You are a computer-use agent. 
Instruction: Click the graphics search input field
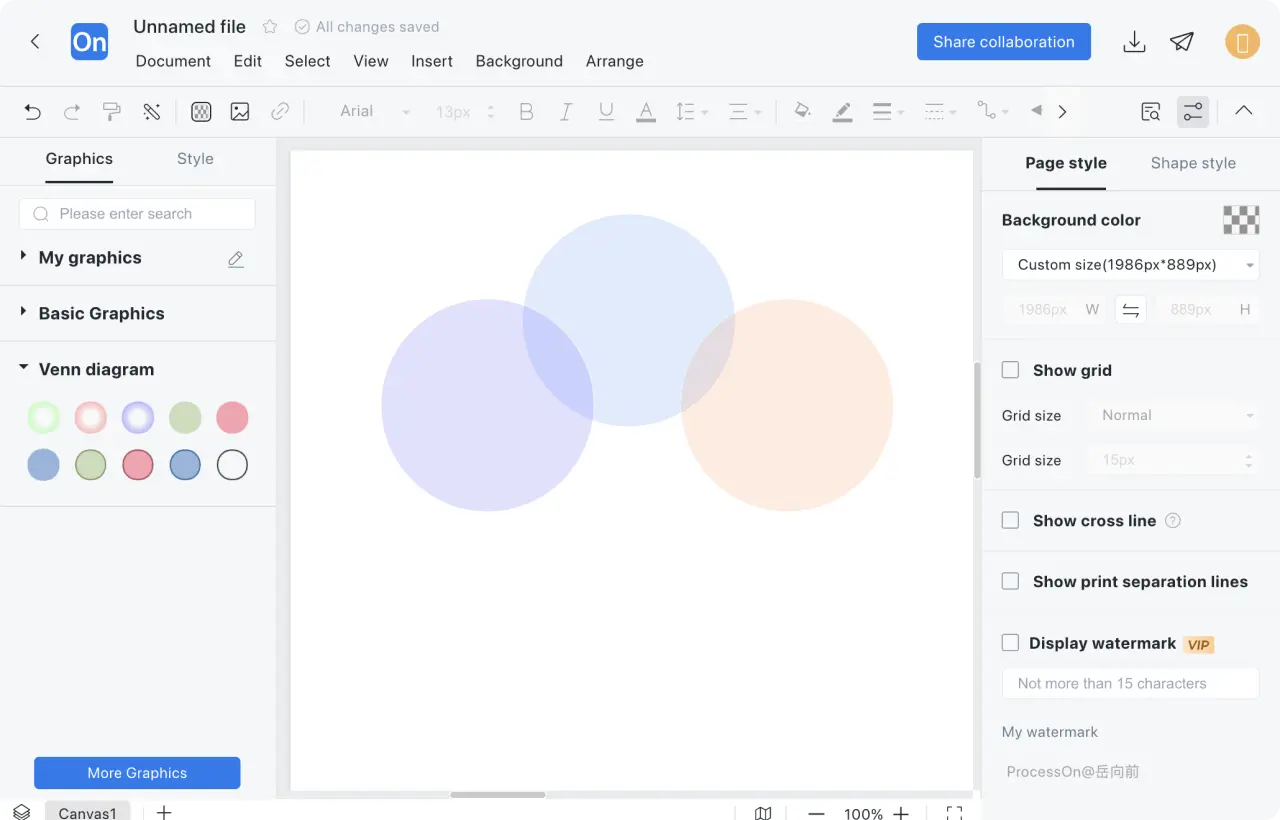click(137, 214)
